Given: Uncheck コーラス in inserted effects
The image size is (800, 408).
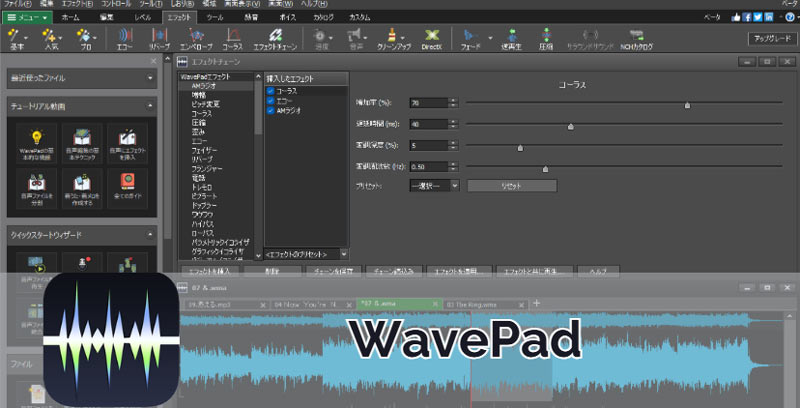Looking at the screenshot, I should tap(270, 91).
